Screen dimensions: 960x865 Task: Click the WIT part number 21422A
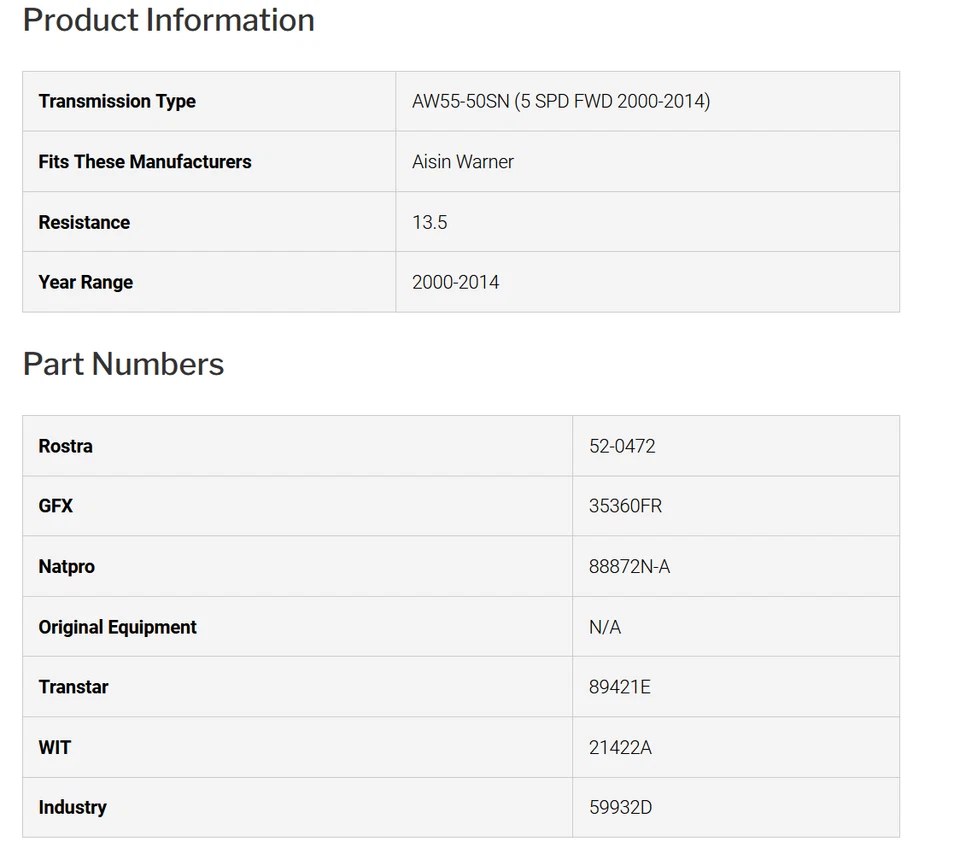click(620, 747)
